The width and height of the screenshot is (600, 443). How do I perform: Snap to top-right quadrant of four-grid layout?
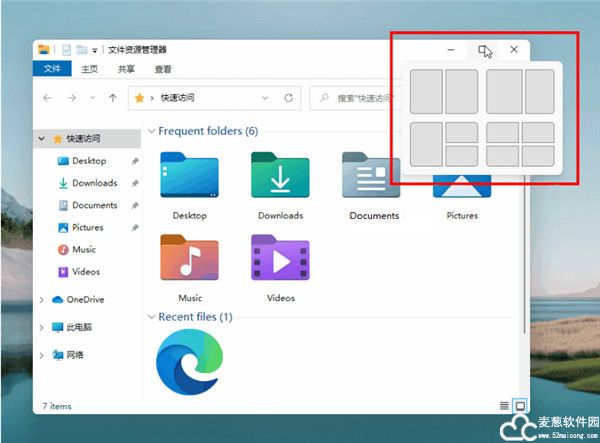click(538, 132)
